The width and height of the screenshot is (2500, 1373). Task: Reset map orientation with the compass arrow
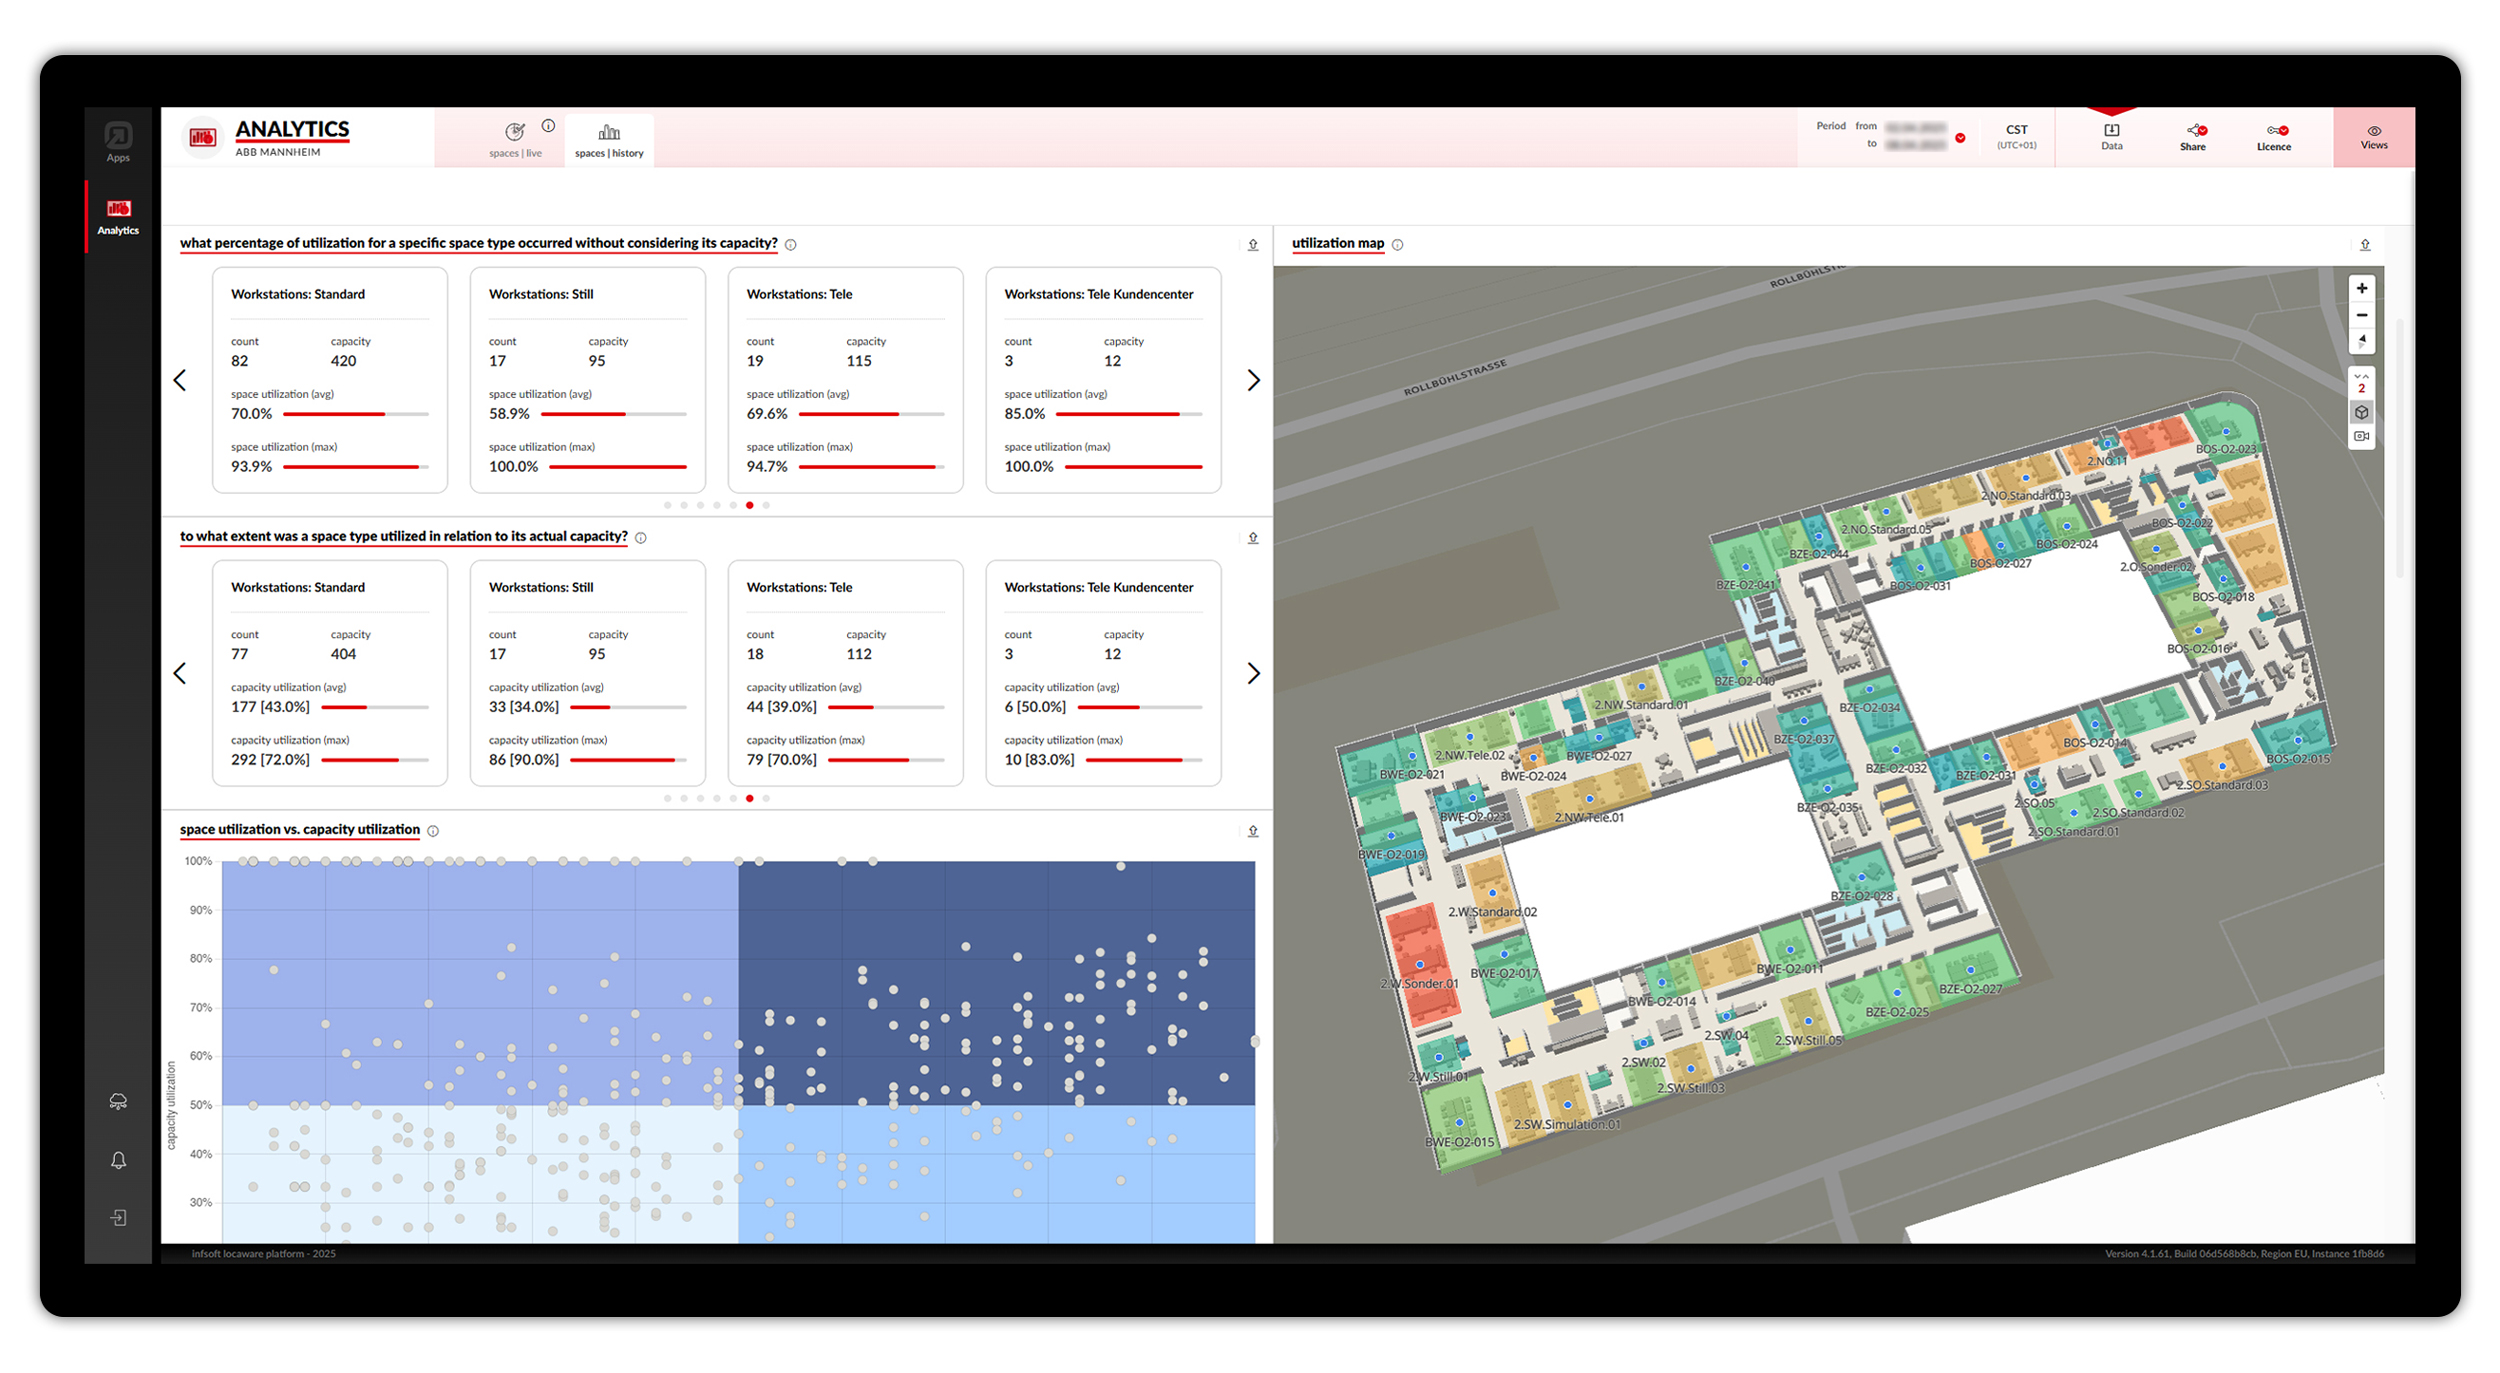[x=2361, y=341]
